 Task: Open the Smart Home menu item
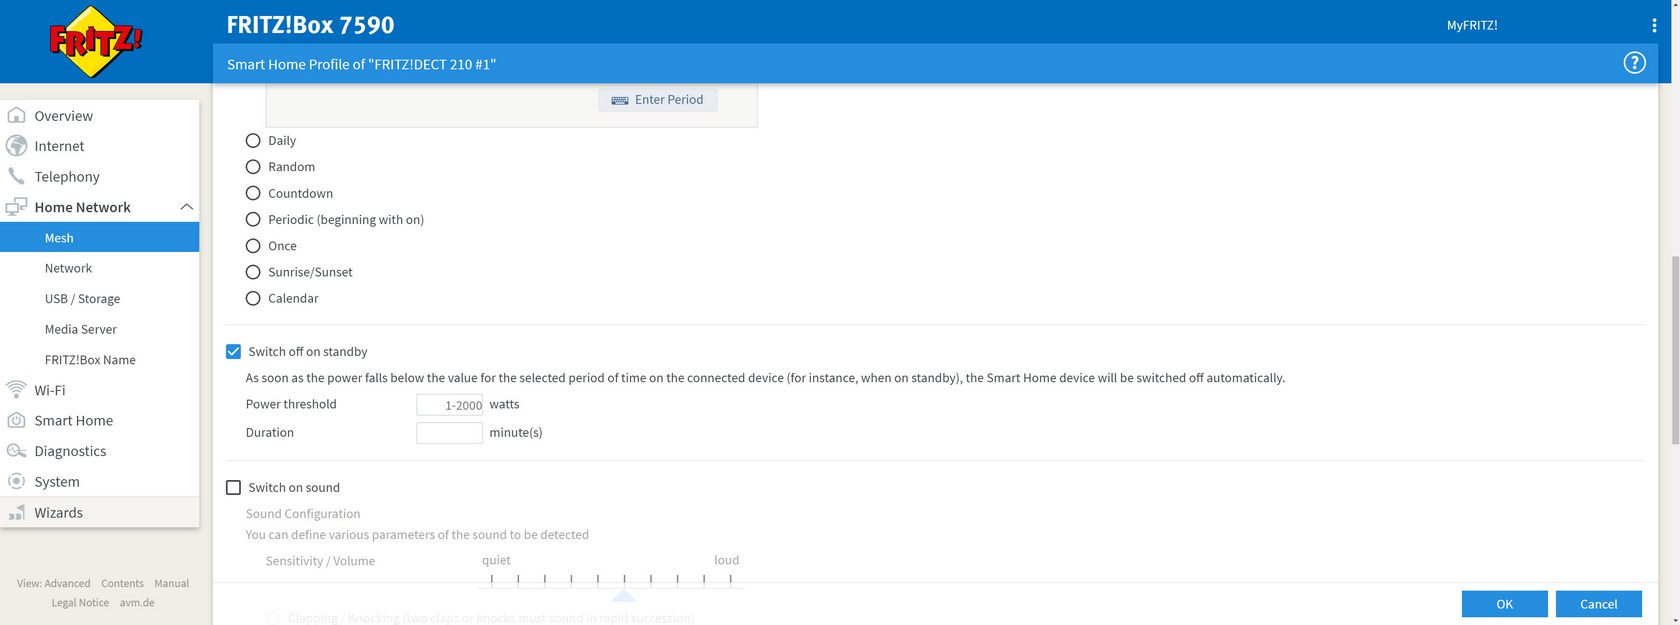click(74, 421)
